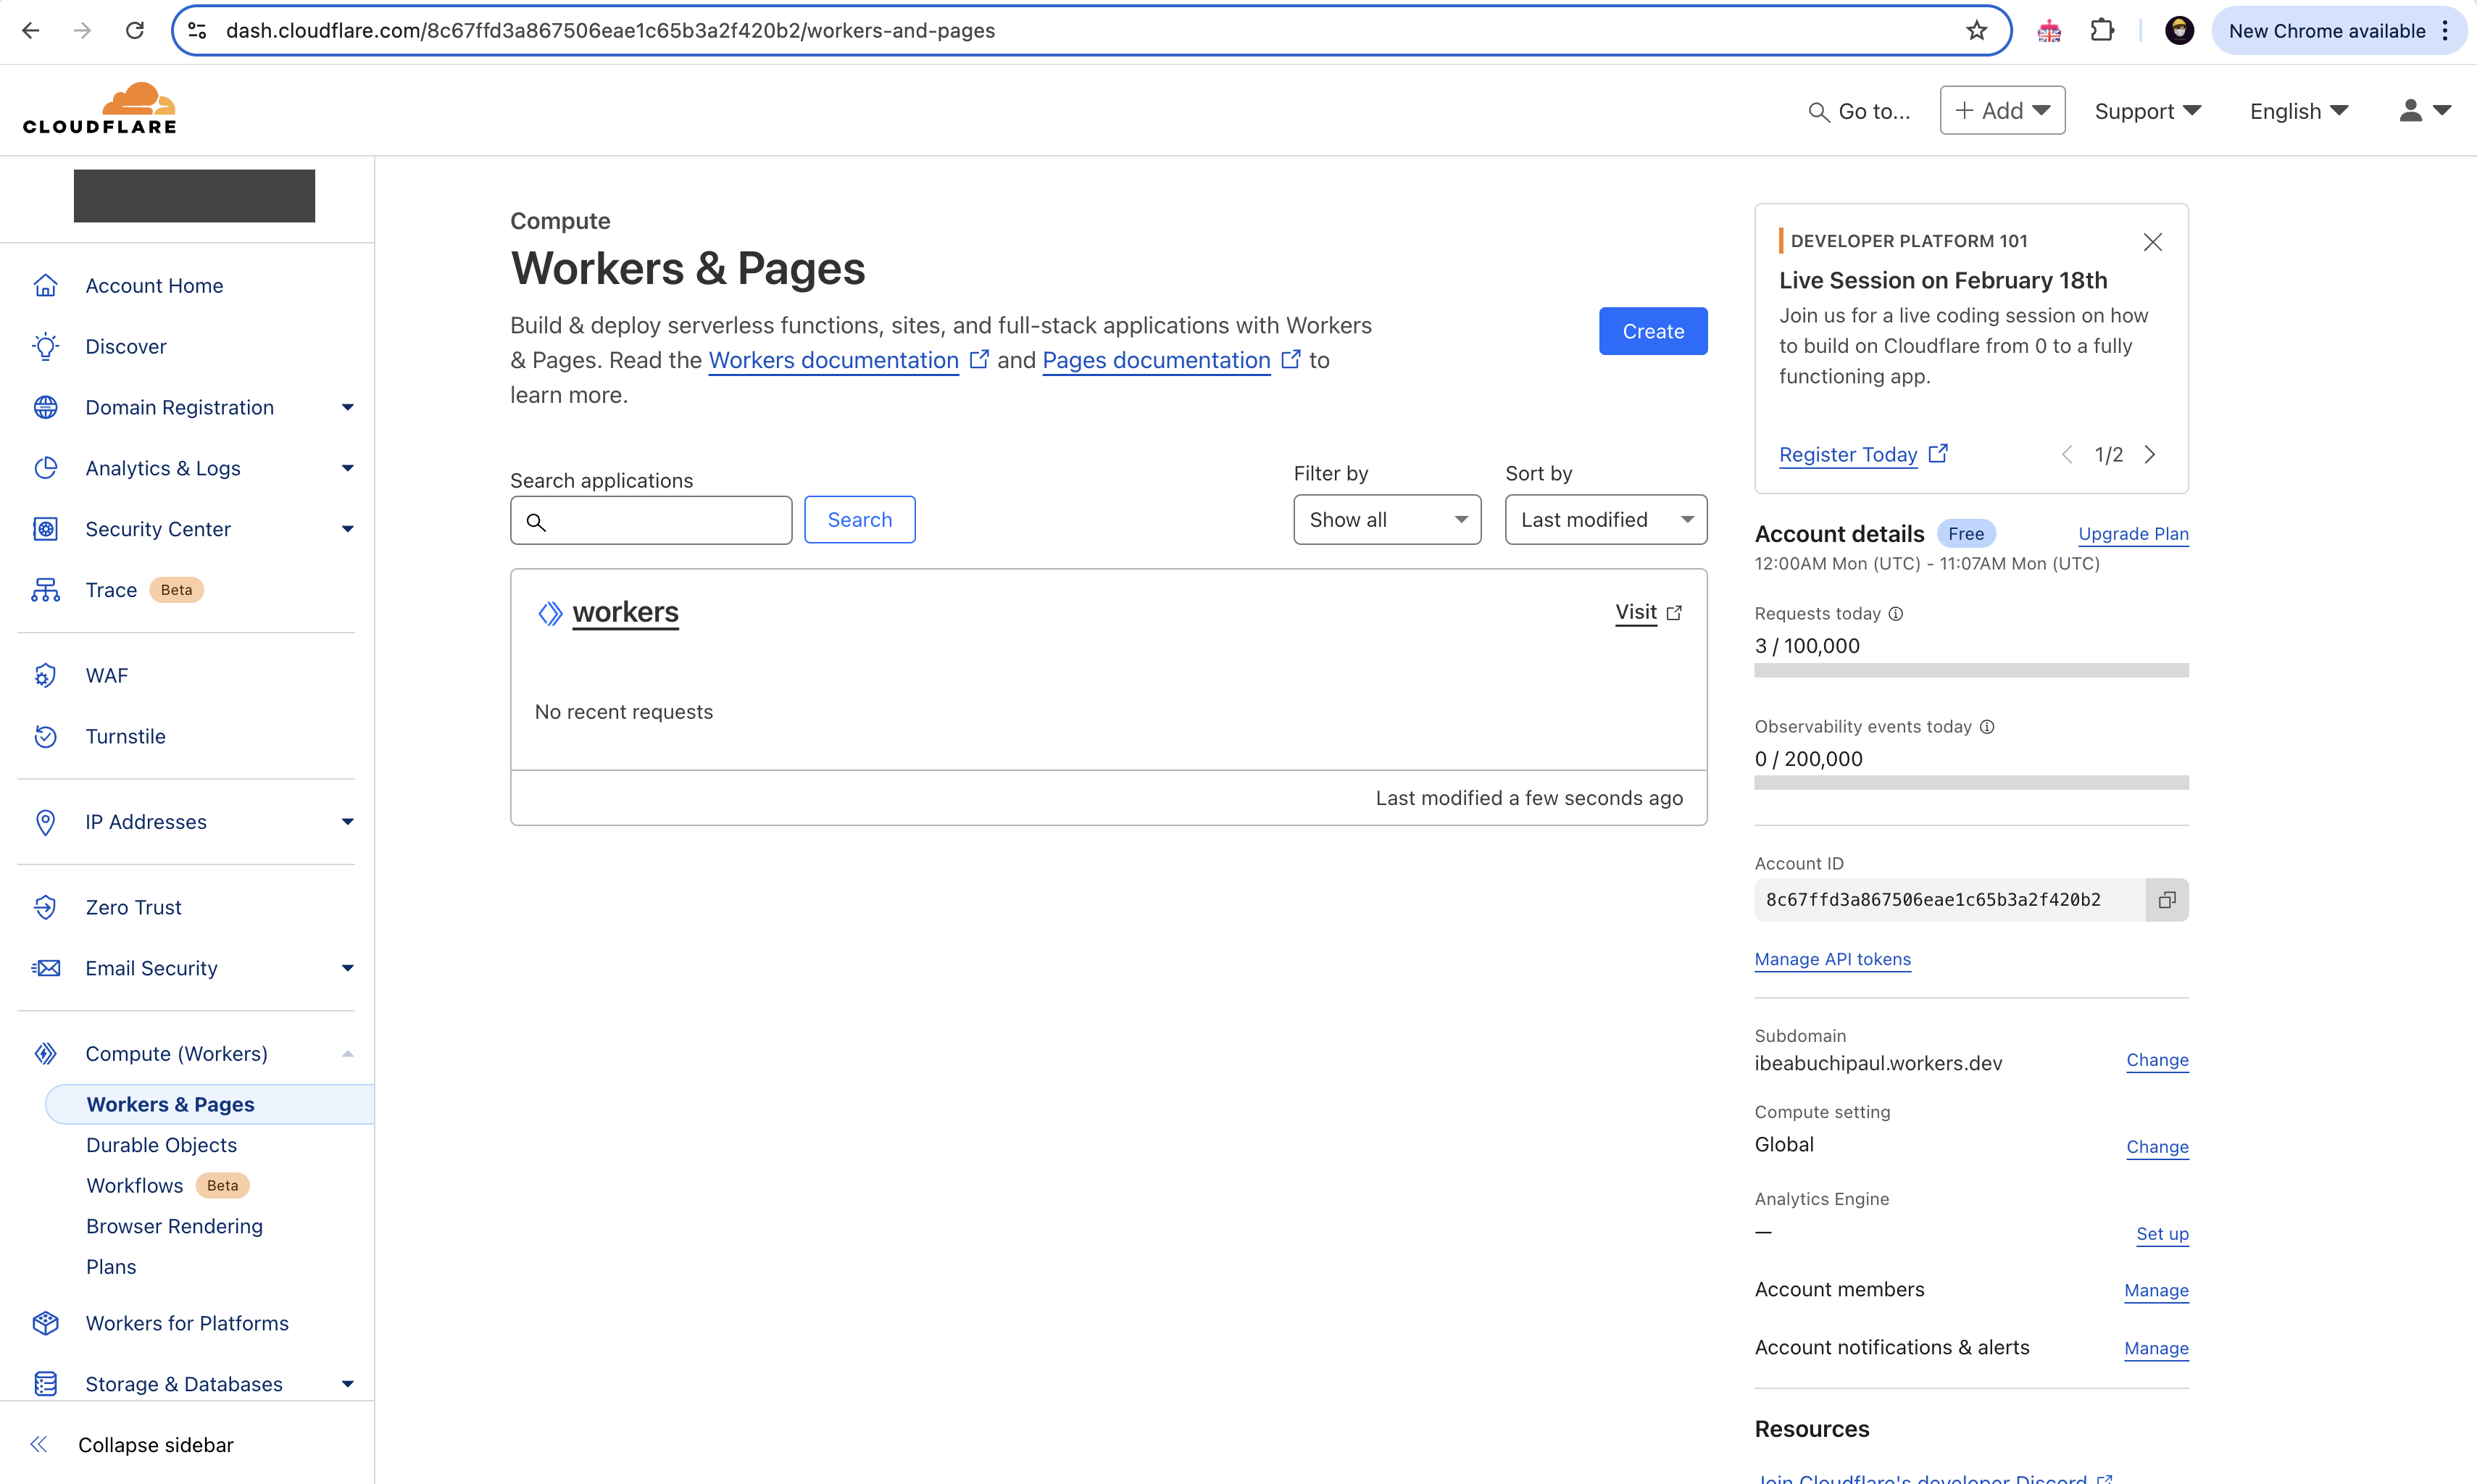Image resolution: width=2477 pixels, height=1484 pixels.
Task: Click the Trace network icon
Action: [x=45, y=590]
